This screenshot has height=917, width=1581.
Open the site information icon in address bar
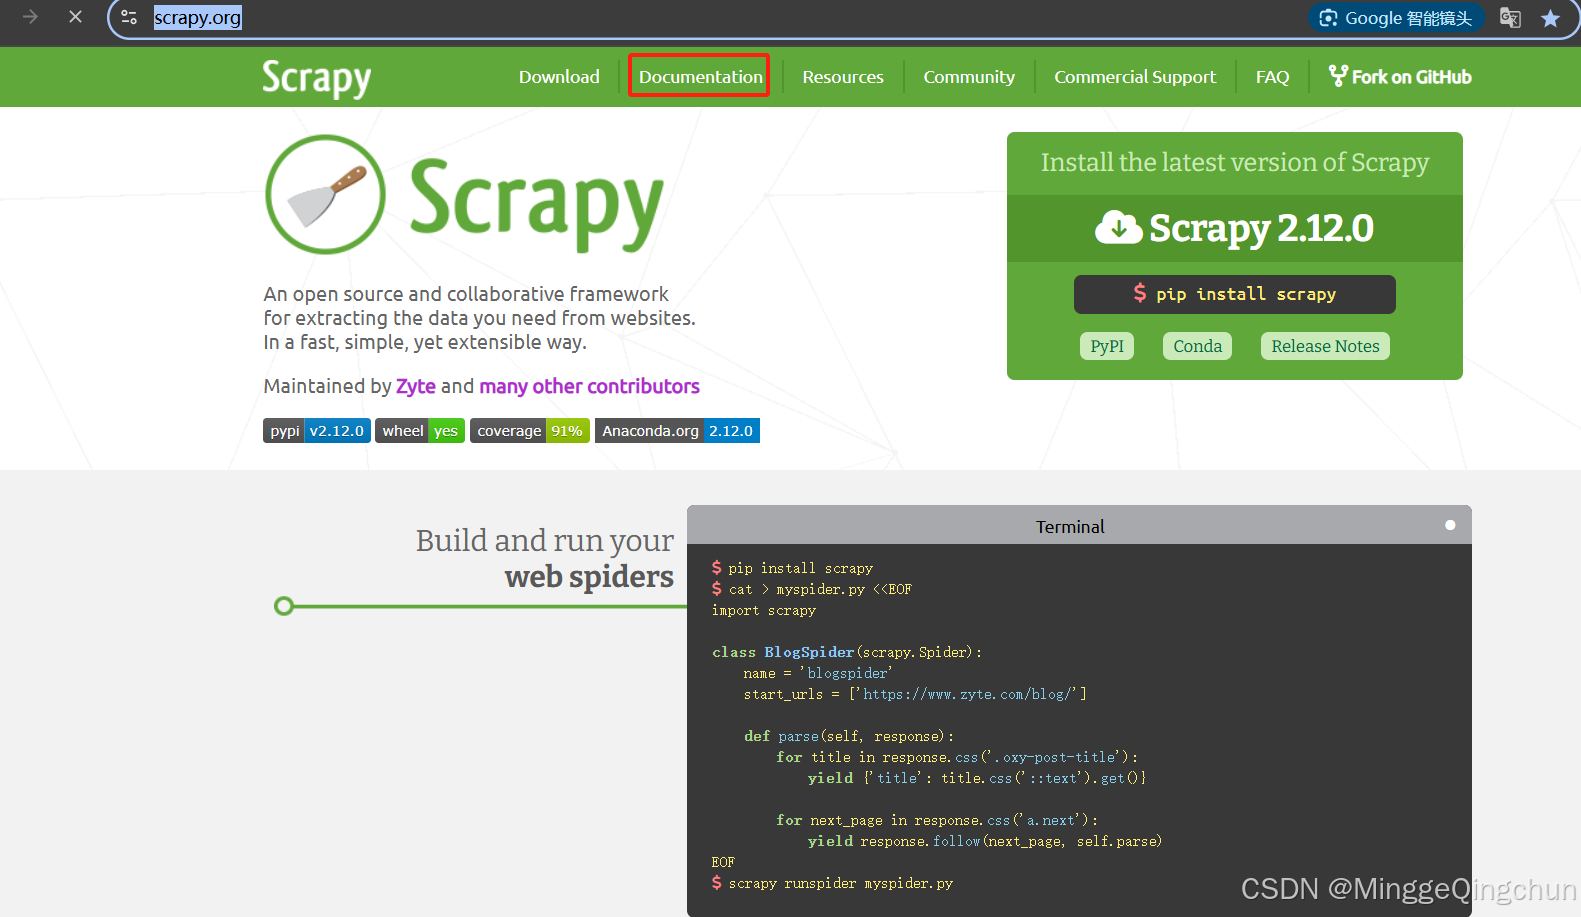point(129,17)
